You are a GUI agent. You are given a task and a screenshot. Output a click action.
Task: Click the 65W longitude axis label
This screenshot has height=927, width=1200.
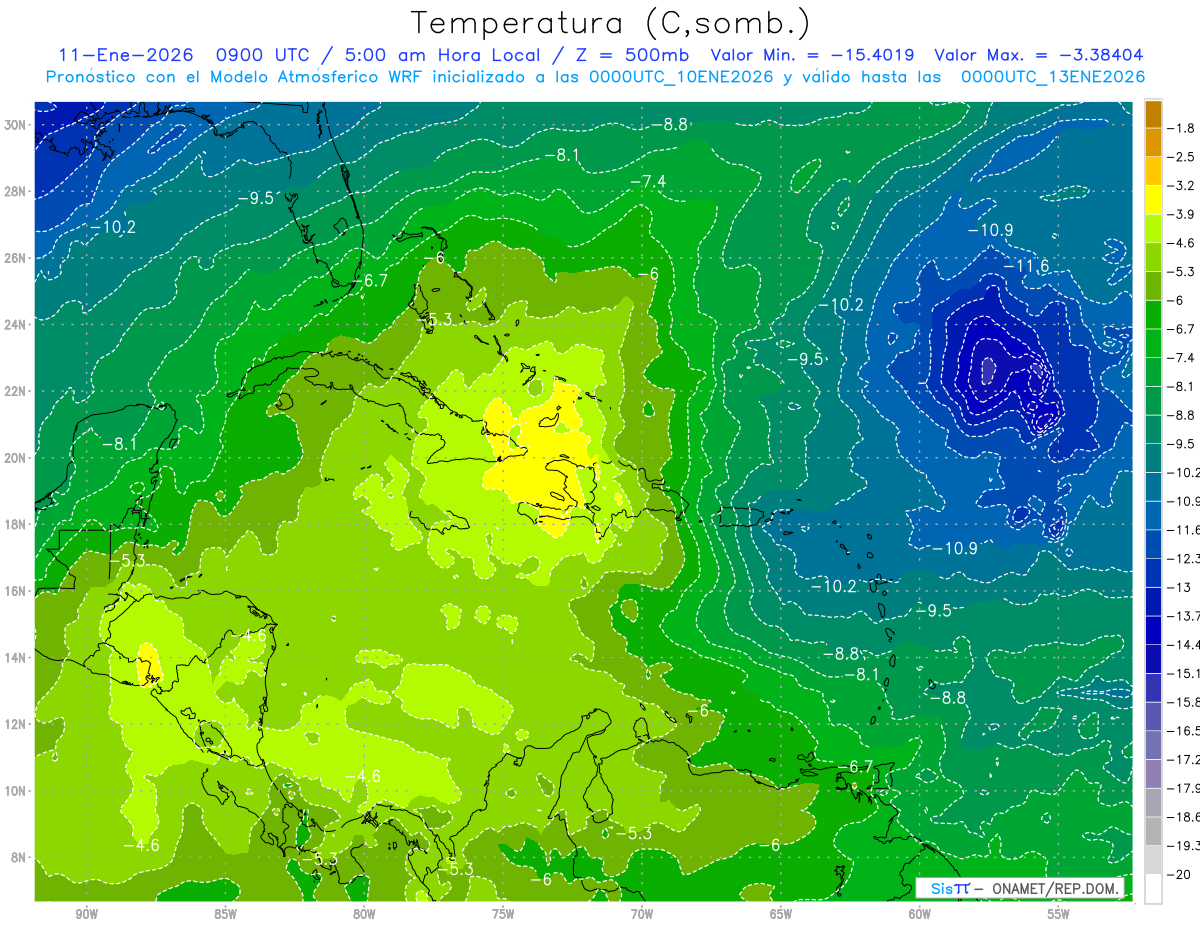tap(781, 914)
